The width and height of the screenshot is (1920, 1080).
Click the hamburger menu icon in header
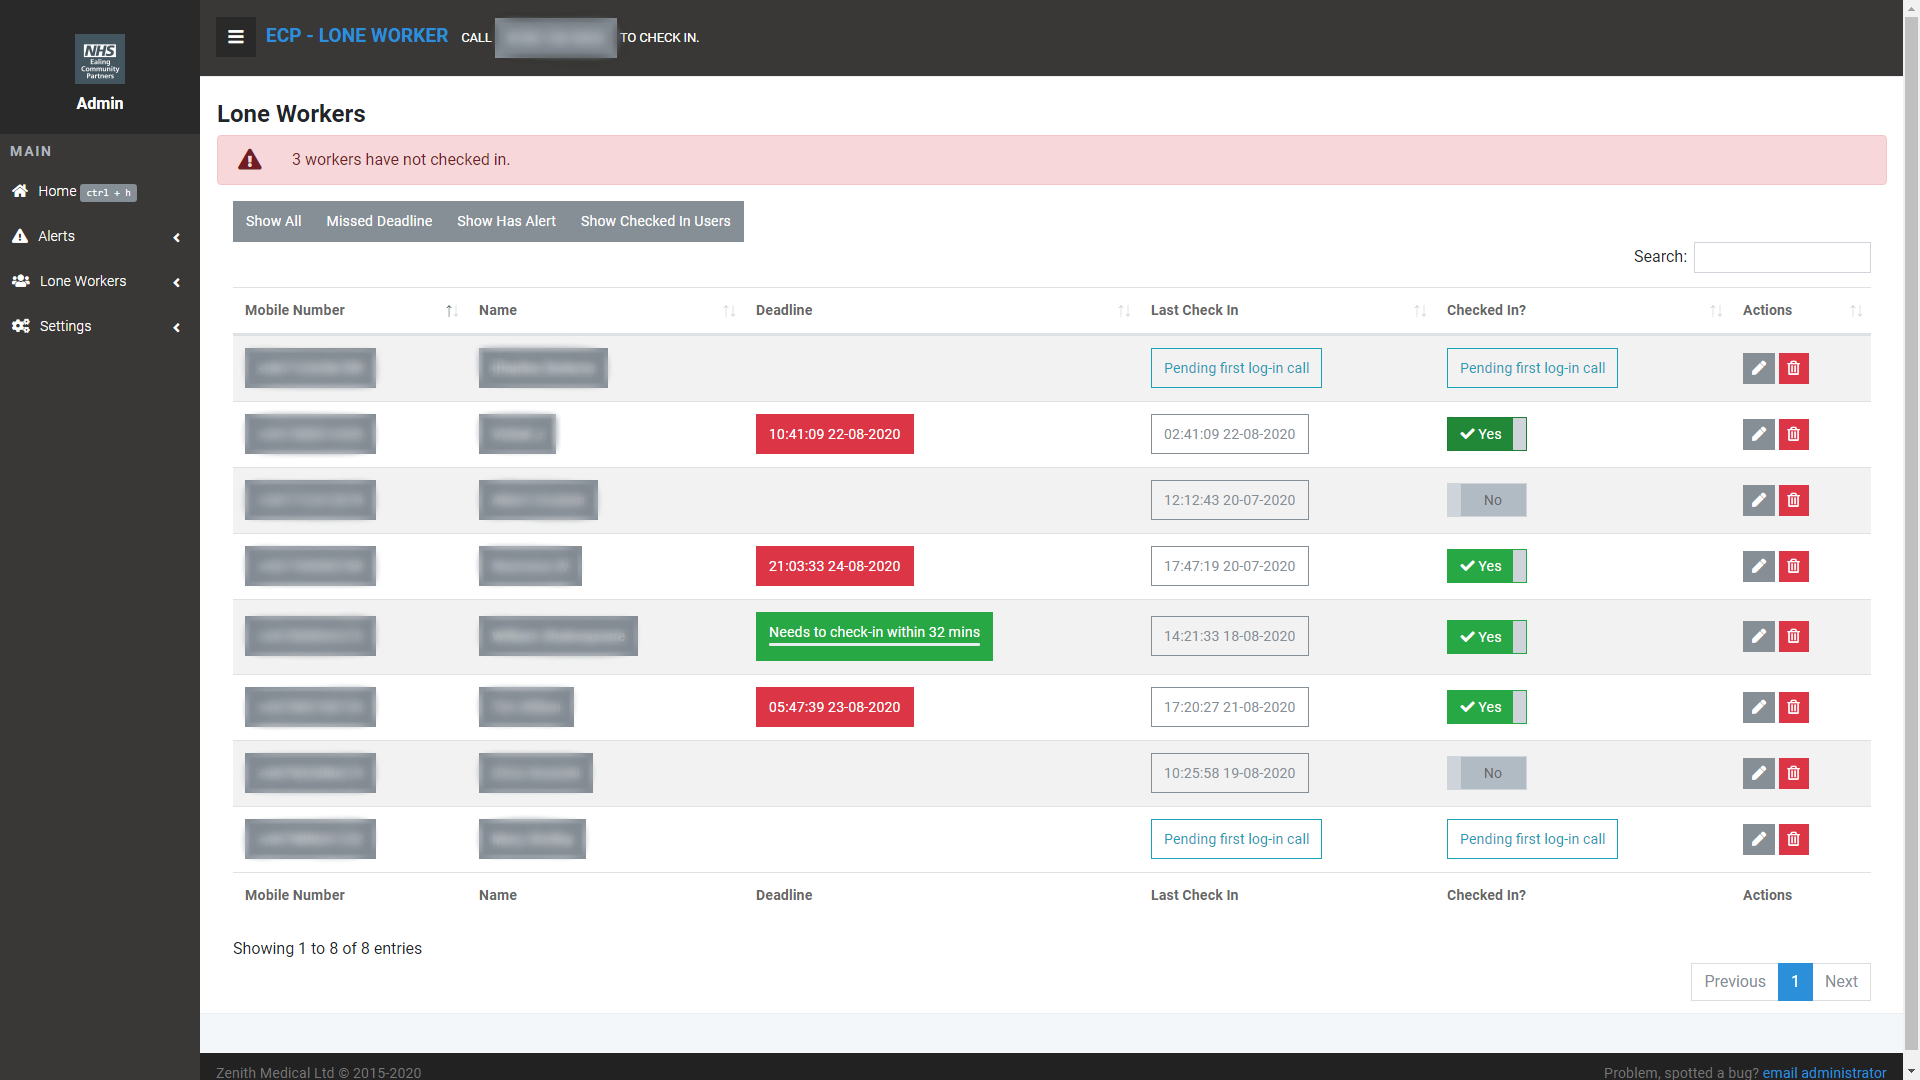coord(236,37)
